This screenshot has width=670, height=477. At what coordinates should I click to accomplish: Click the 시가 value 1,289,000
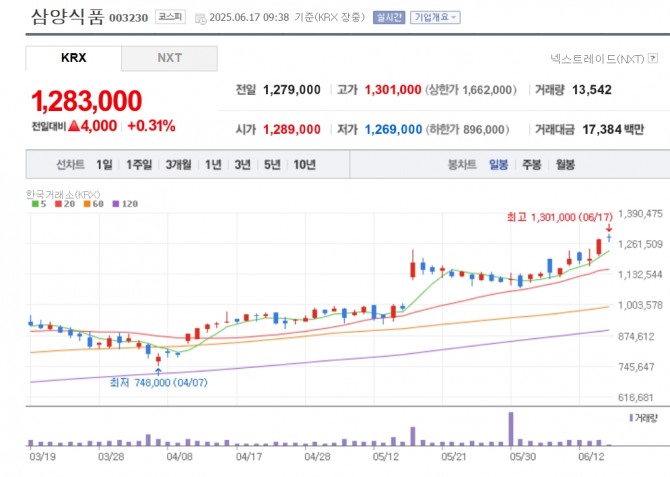[292, 130]
